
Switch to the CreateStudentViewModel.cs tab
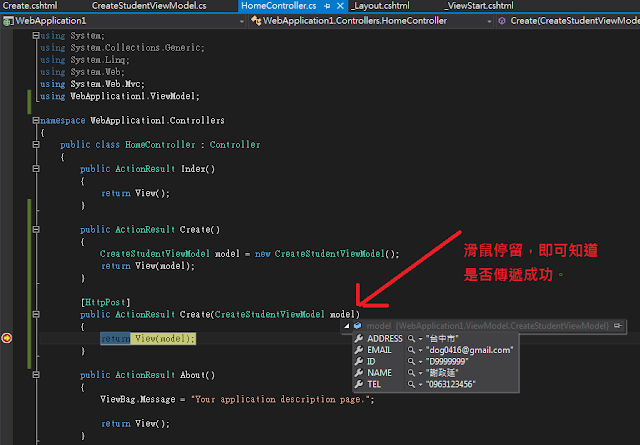tap(149, 6)
